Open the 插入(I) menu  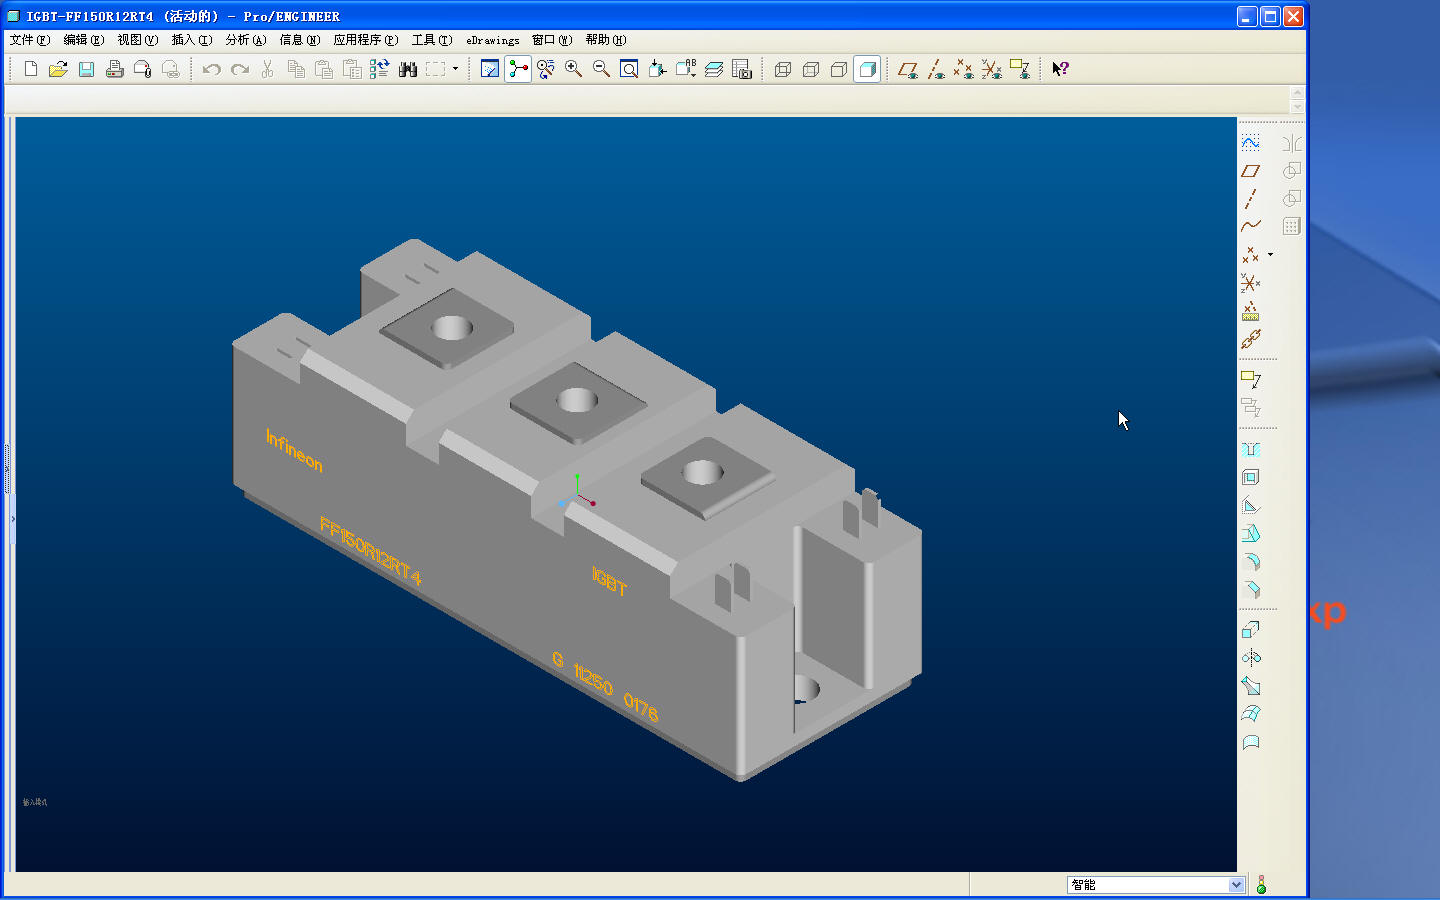tap(192, 40)
